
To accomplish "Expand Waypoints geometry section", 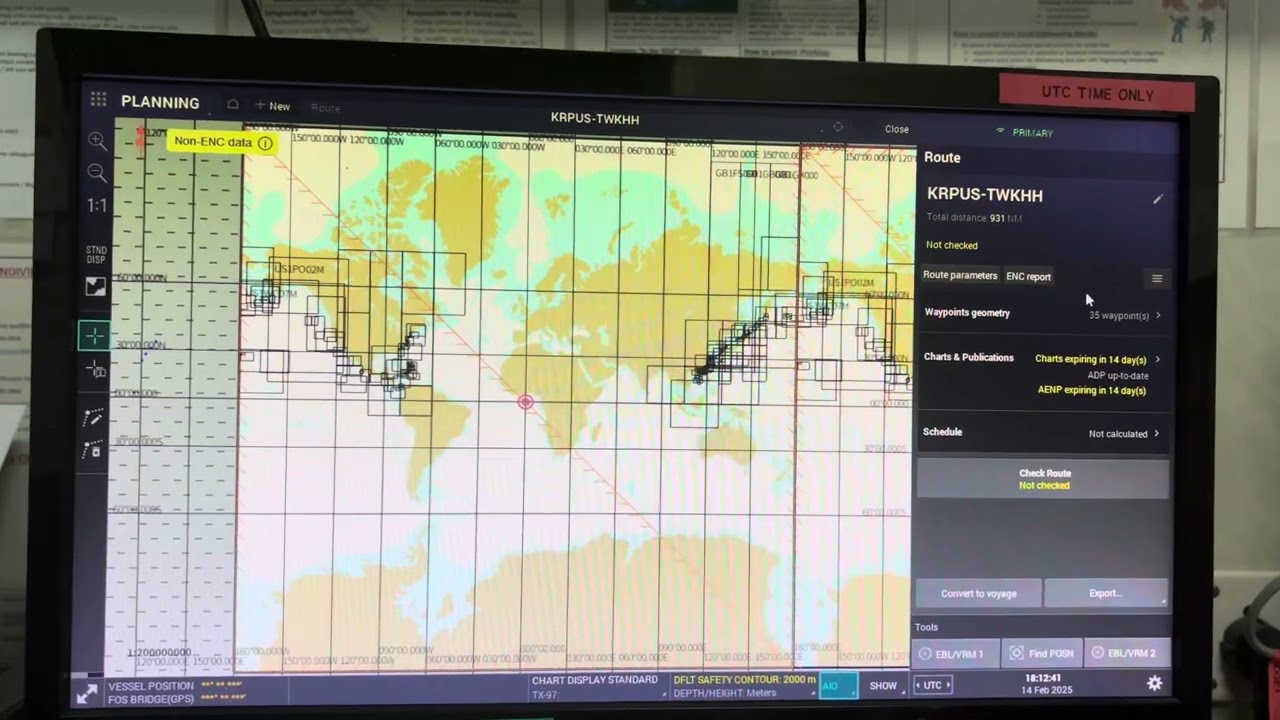I will pyautogui.click(x=1042, y=314).
